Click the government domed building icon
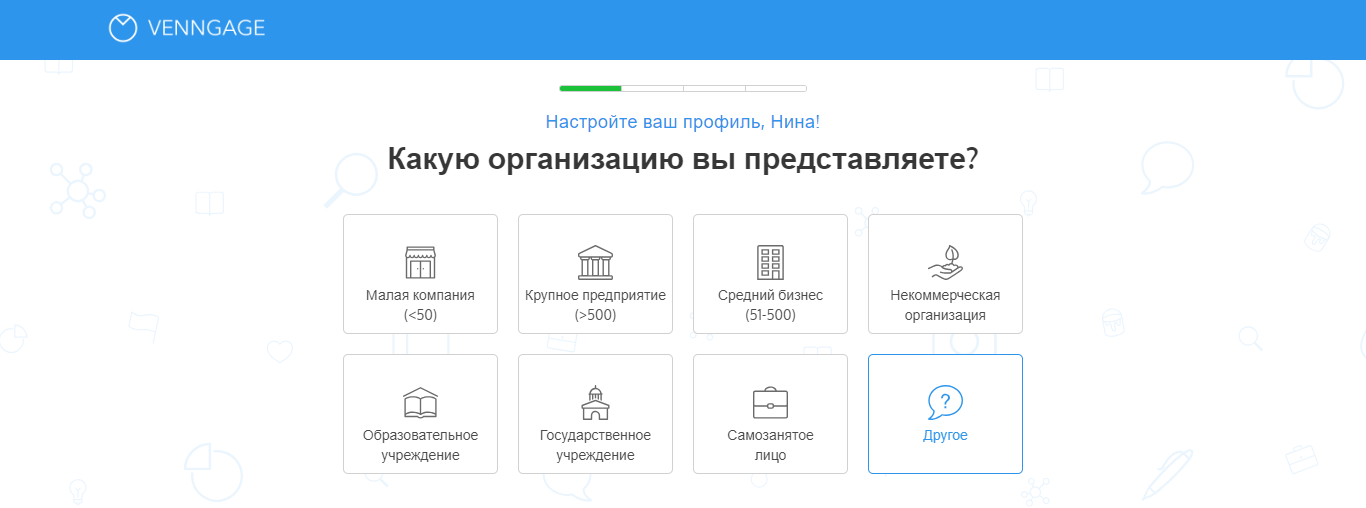1366x508 pixels. coord(595,403)
